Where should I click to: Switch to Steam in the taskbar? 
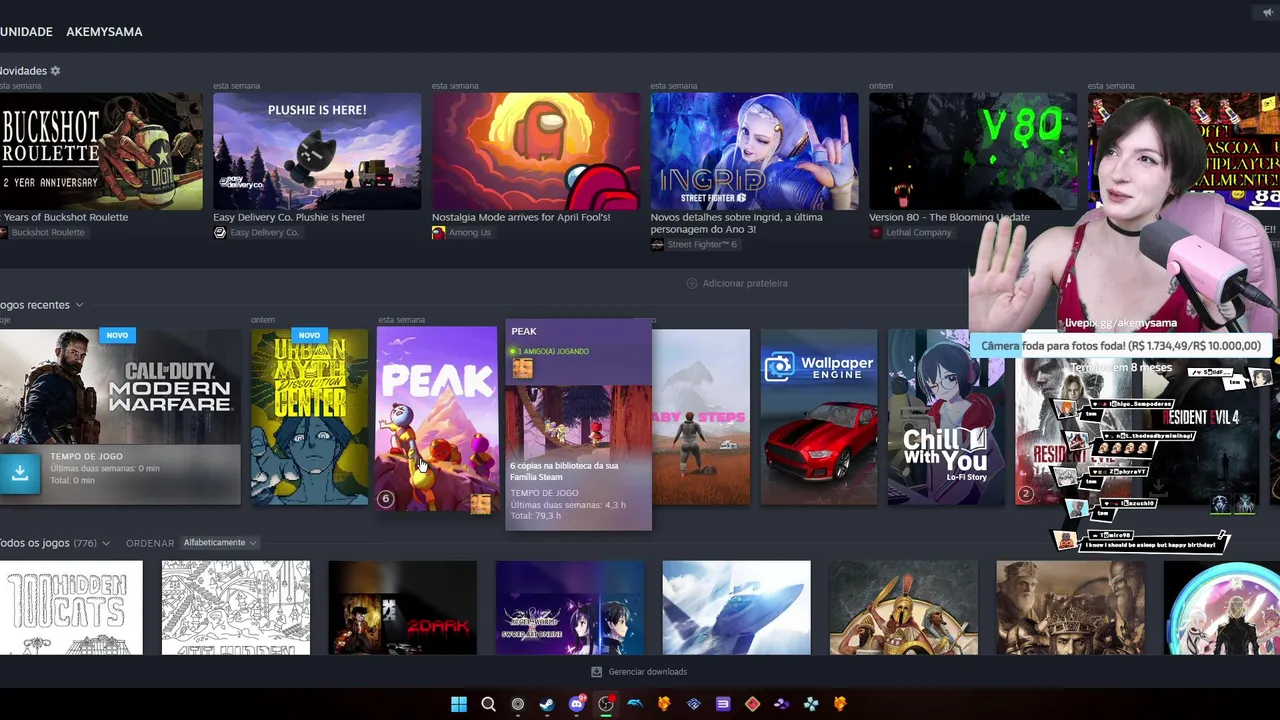pyautogui.click(x=547, y=704)
